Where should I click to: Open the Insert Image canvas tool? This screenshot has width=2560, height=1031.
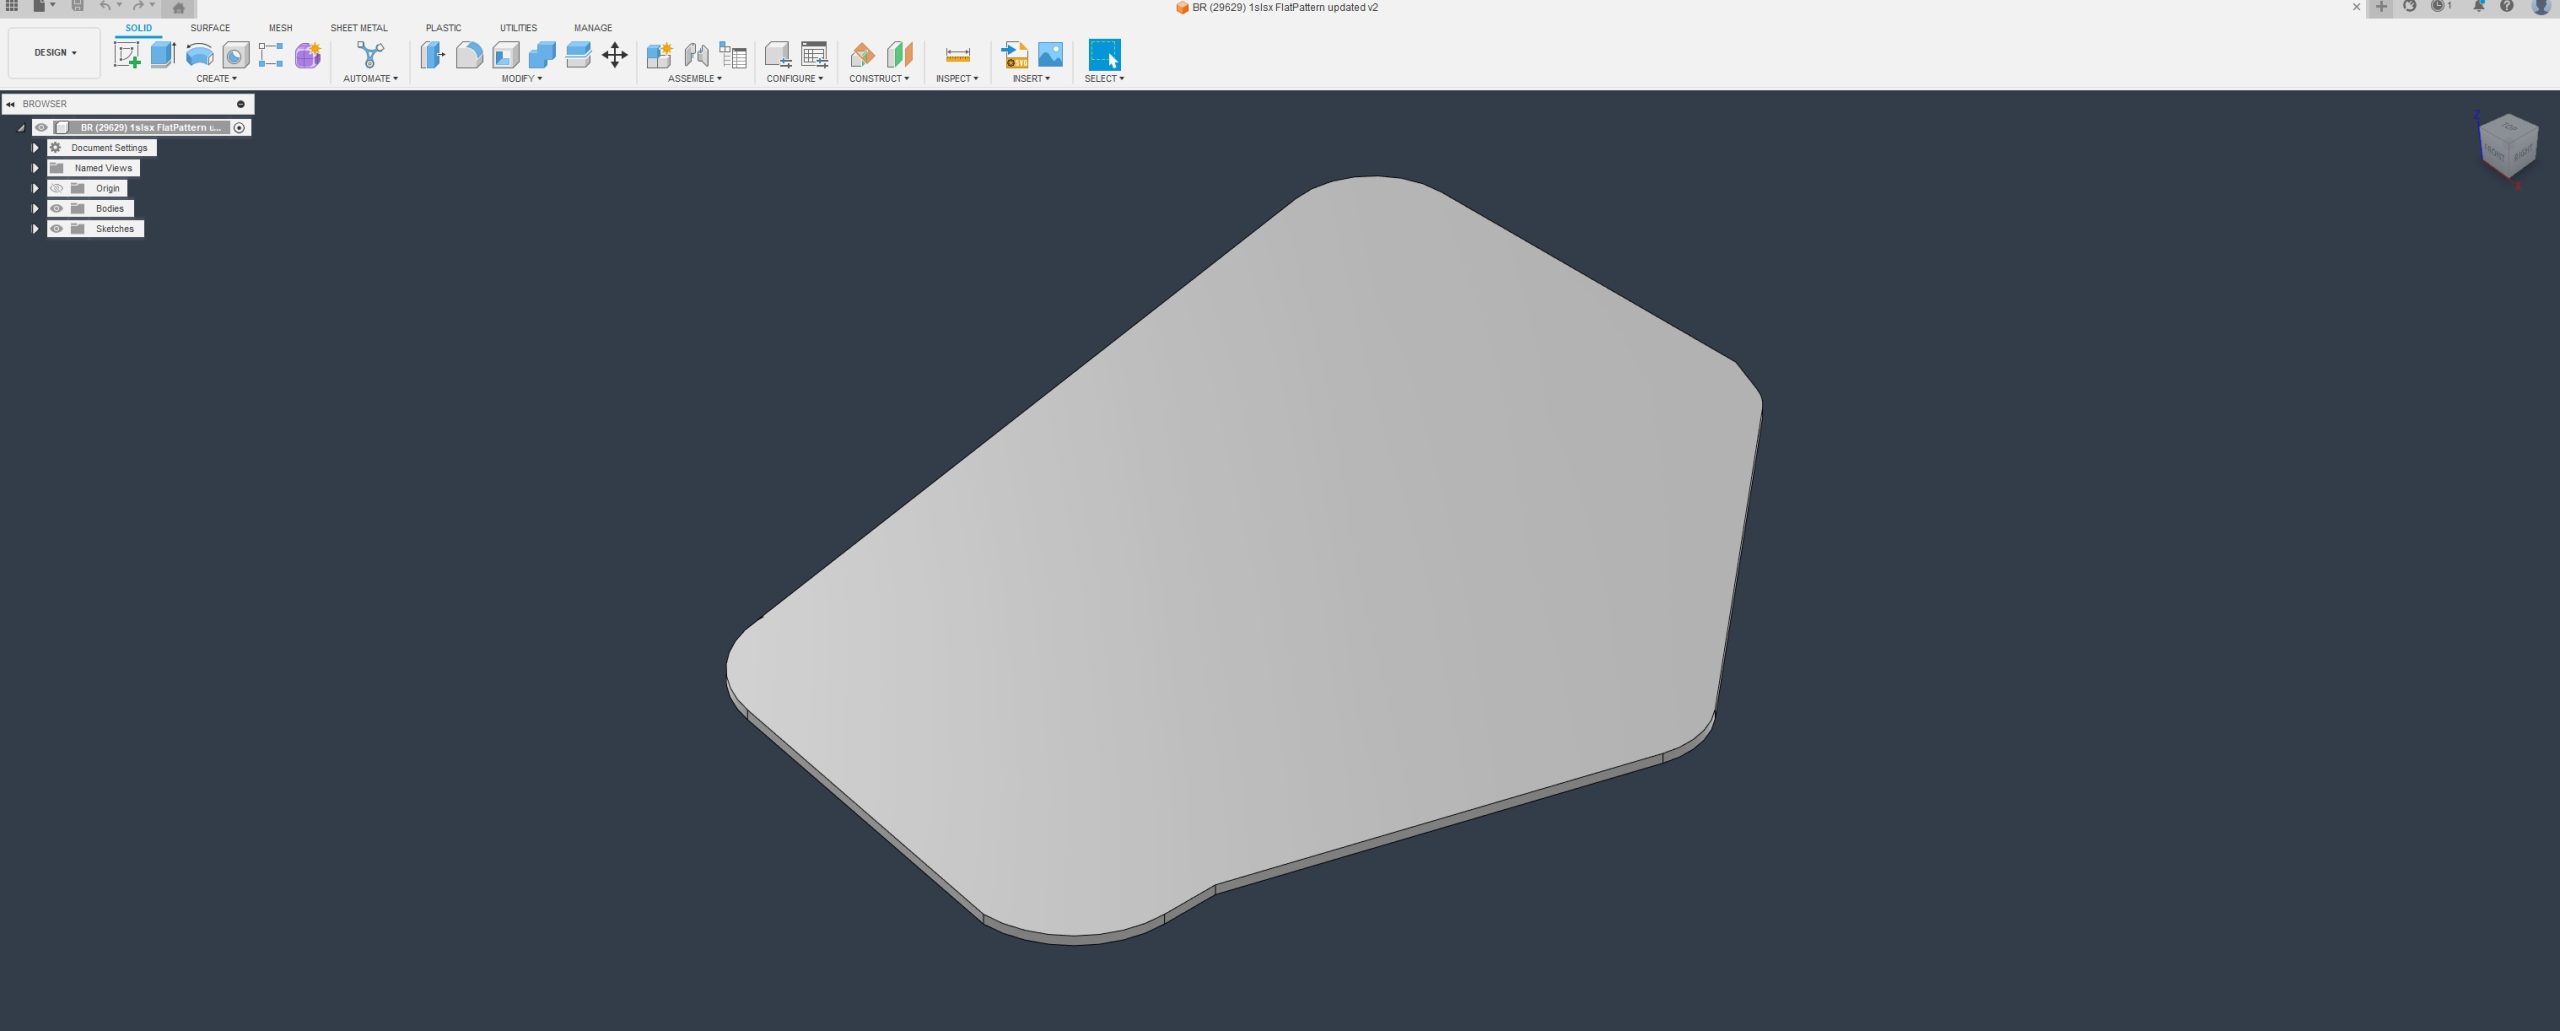(x=1050, y=55)
